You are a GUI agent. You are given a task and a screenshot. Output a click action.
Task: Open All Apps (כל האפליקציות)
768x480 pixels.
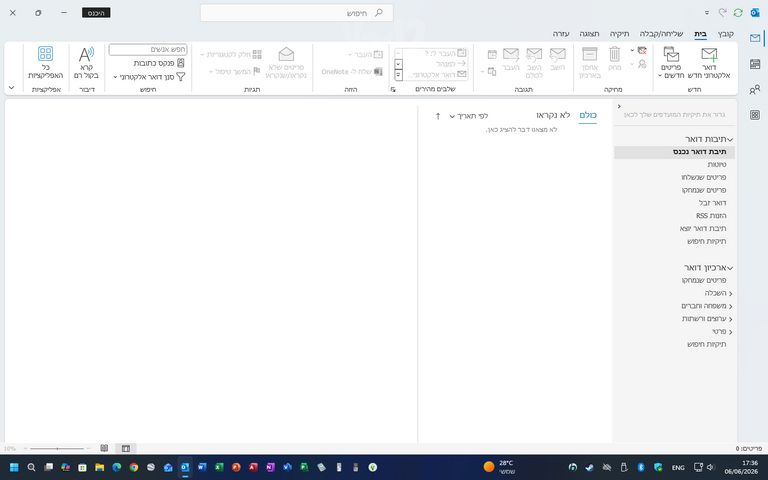point(46,63)
